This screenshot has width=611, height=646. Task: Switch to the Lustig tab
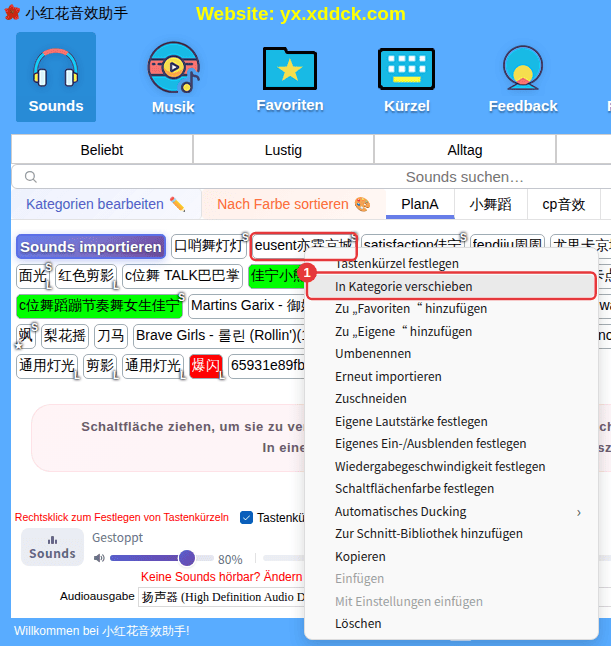[283, 150]
